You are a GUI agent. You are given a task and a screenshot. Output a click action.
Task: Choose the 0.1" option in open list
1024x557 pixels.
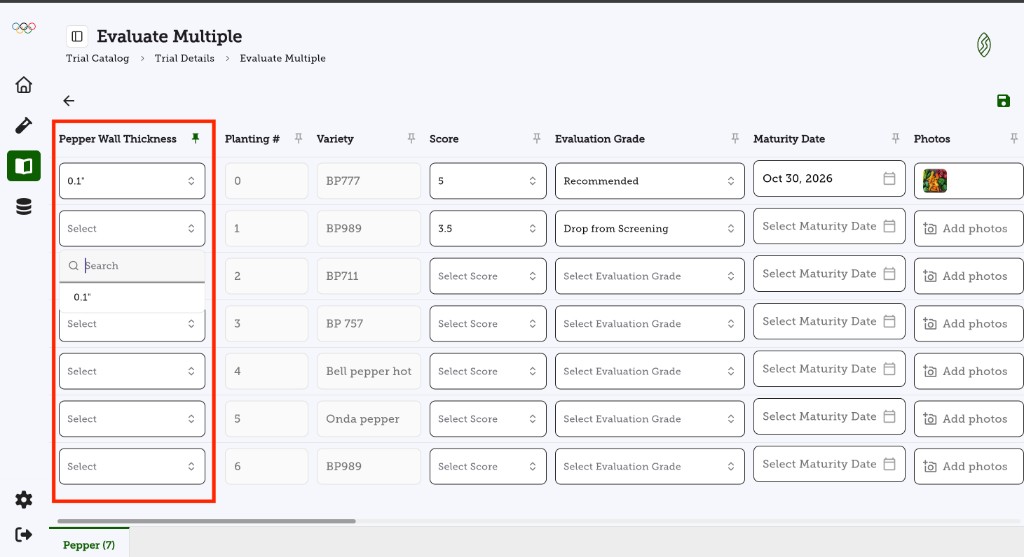[132, 297]
